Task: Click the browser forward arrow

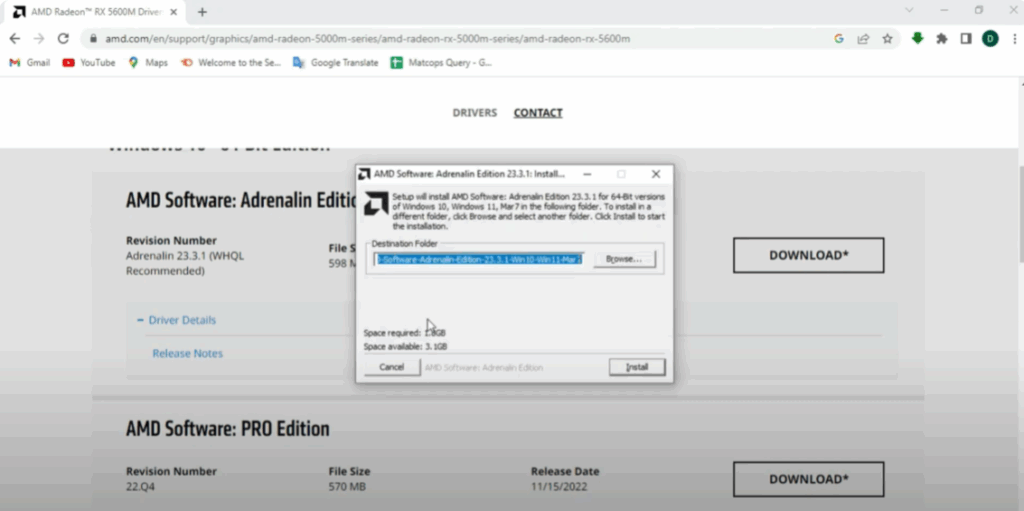Action: (x=39, y=39)
